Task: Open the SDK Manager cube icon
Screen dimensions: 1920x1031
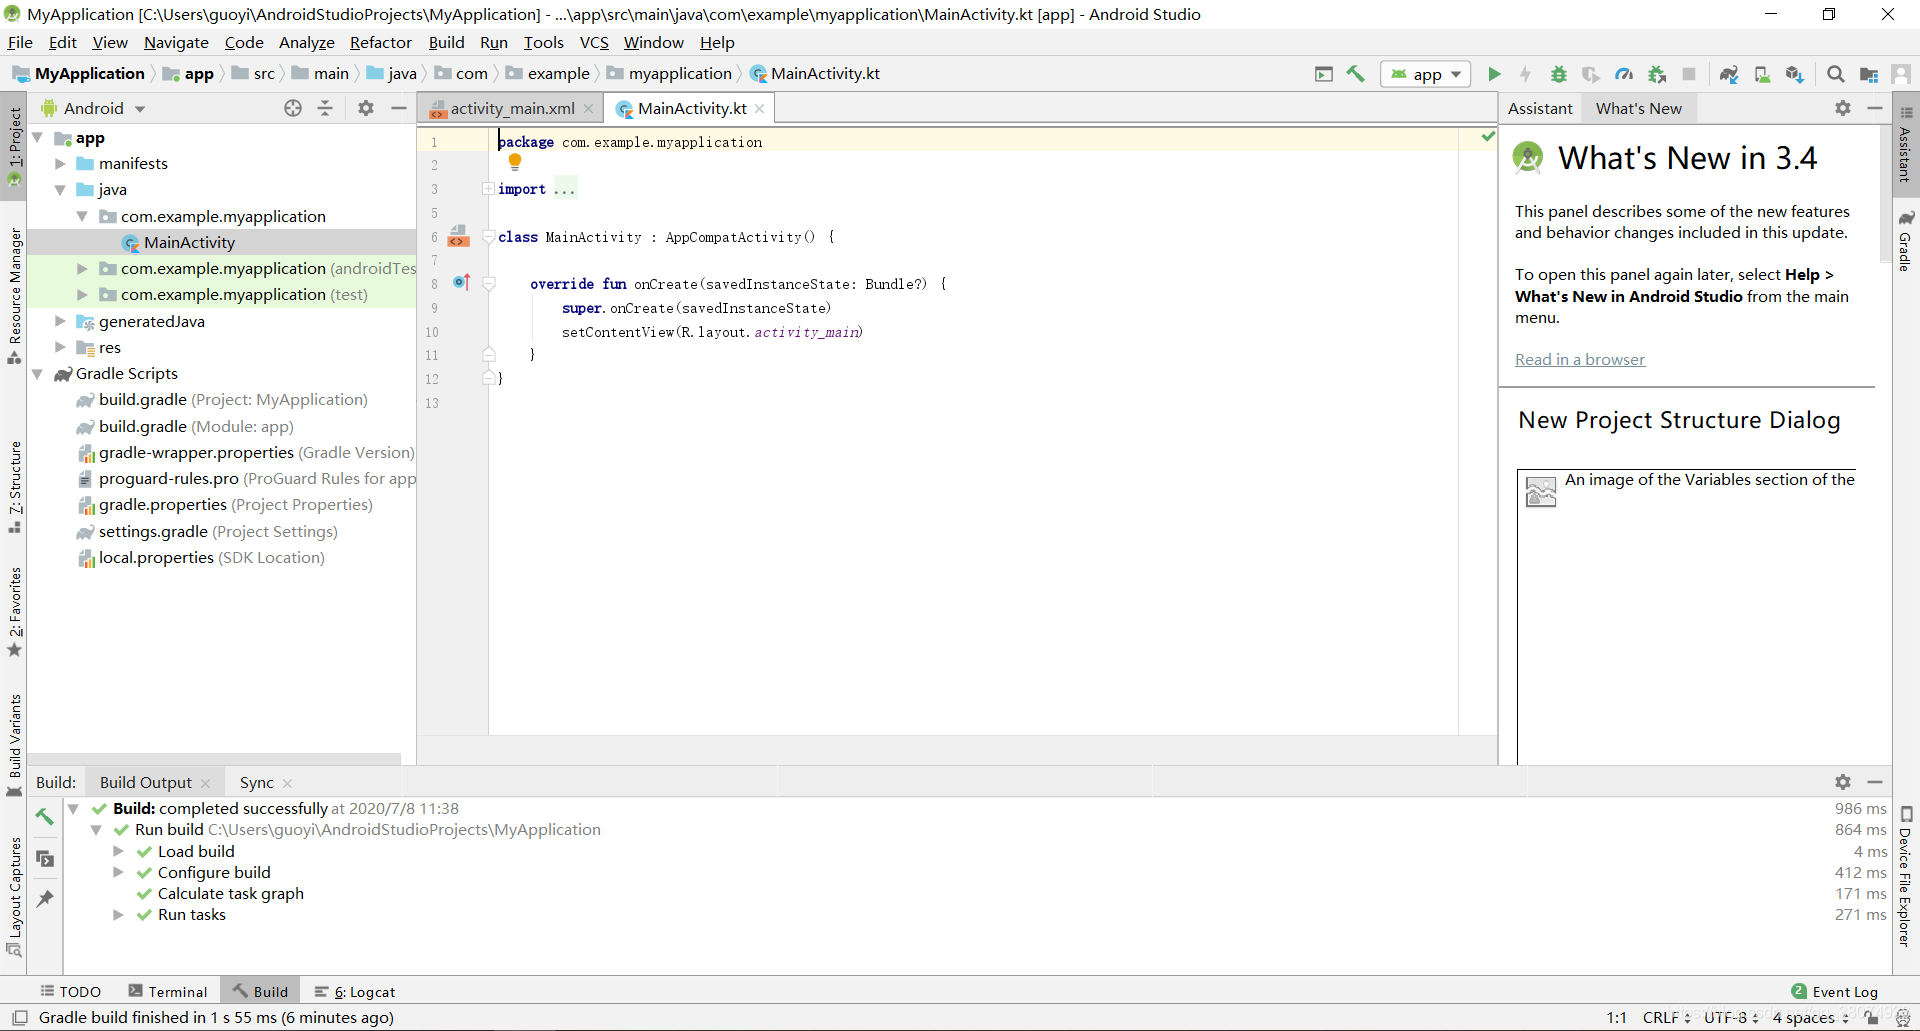Action: (x=1795, y=74)
